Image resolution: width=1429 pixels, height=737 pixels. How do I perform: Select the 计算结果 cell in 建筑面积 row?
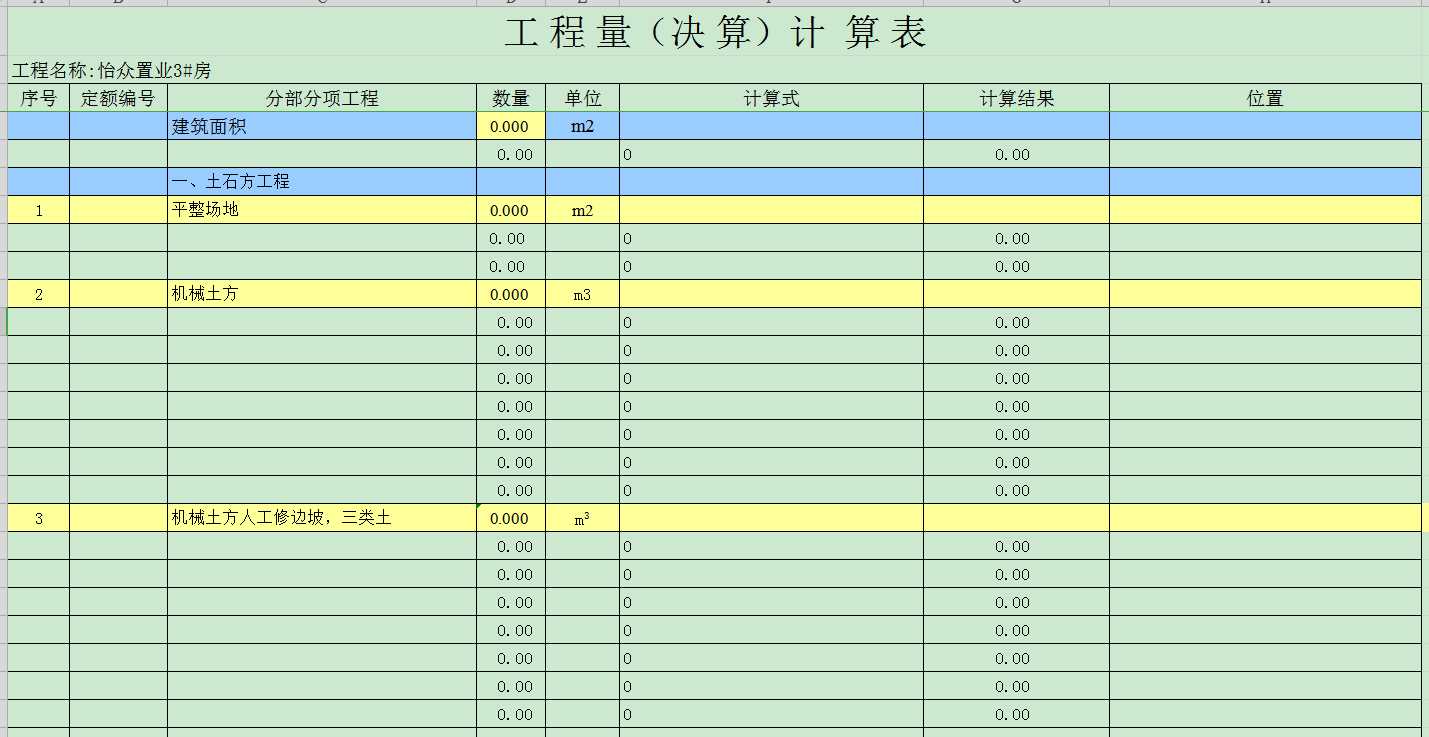(1016, 126)
